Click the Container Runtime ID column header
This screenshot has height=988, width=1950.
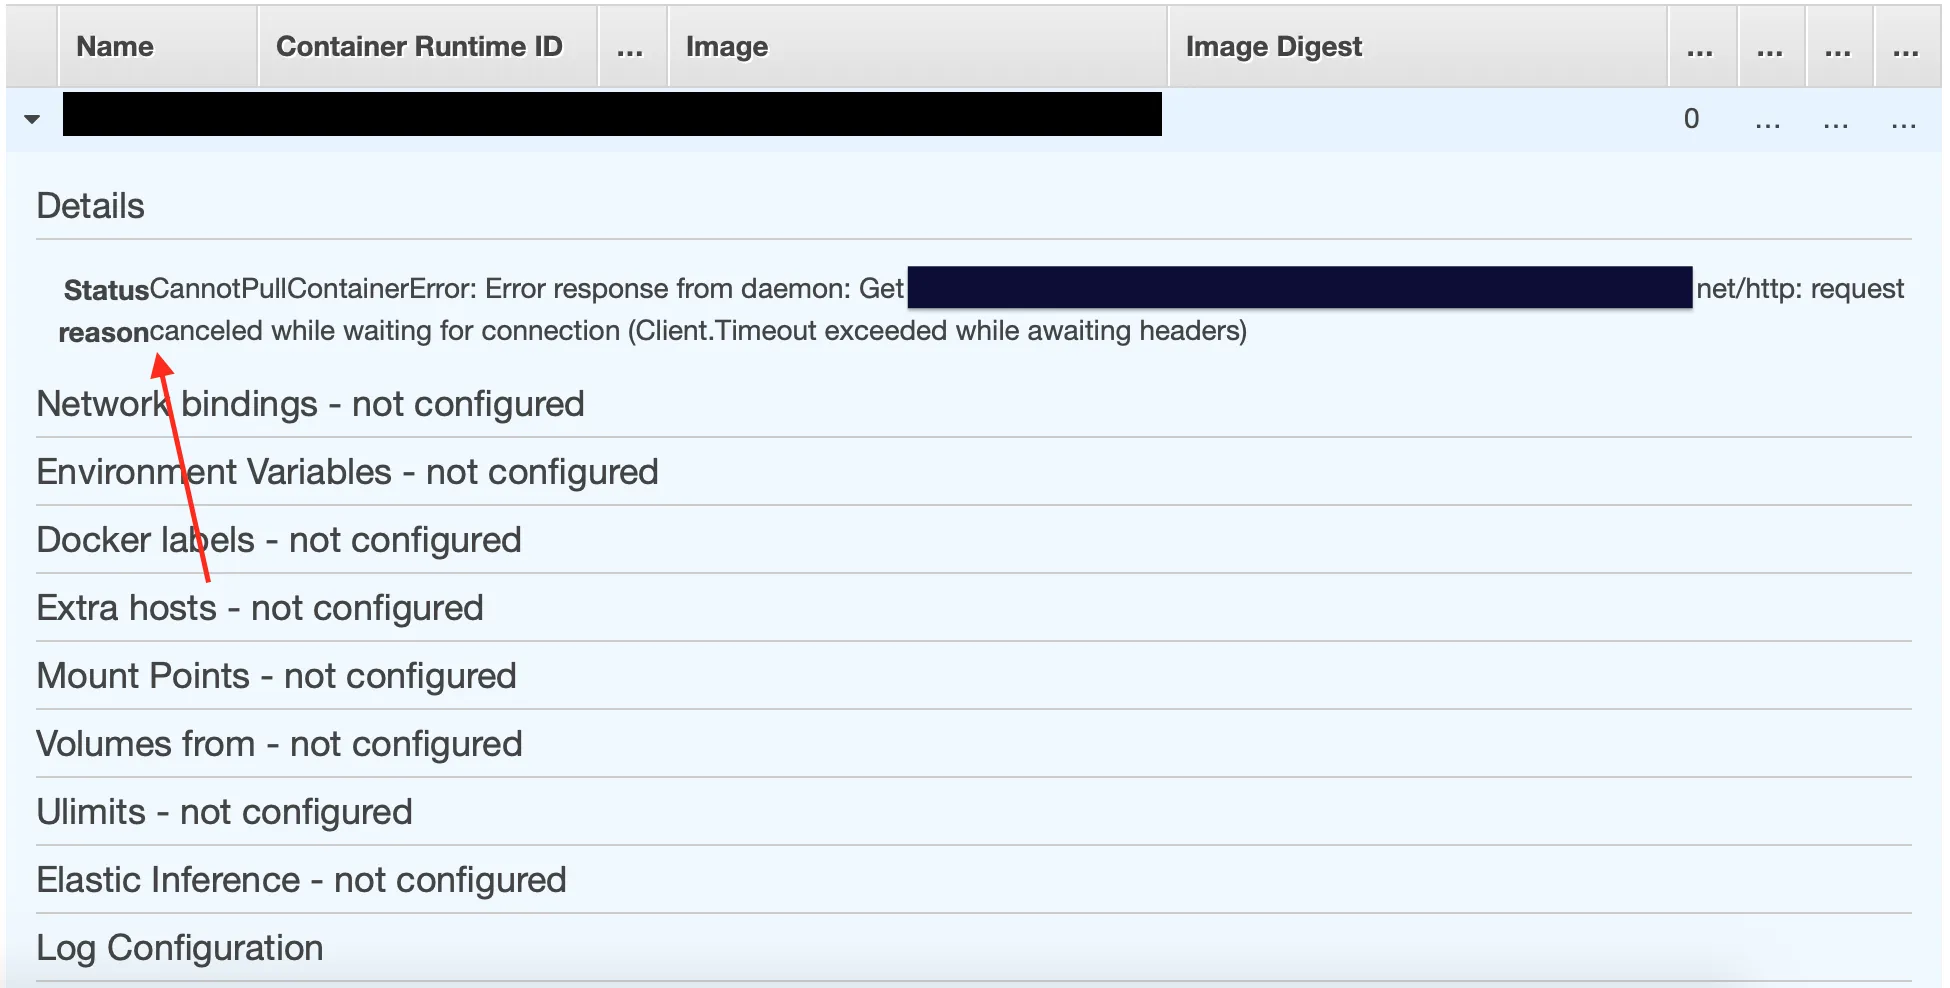tap(419, 47)
